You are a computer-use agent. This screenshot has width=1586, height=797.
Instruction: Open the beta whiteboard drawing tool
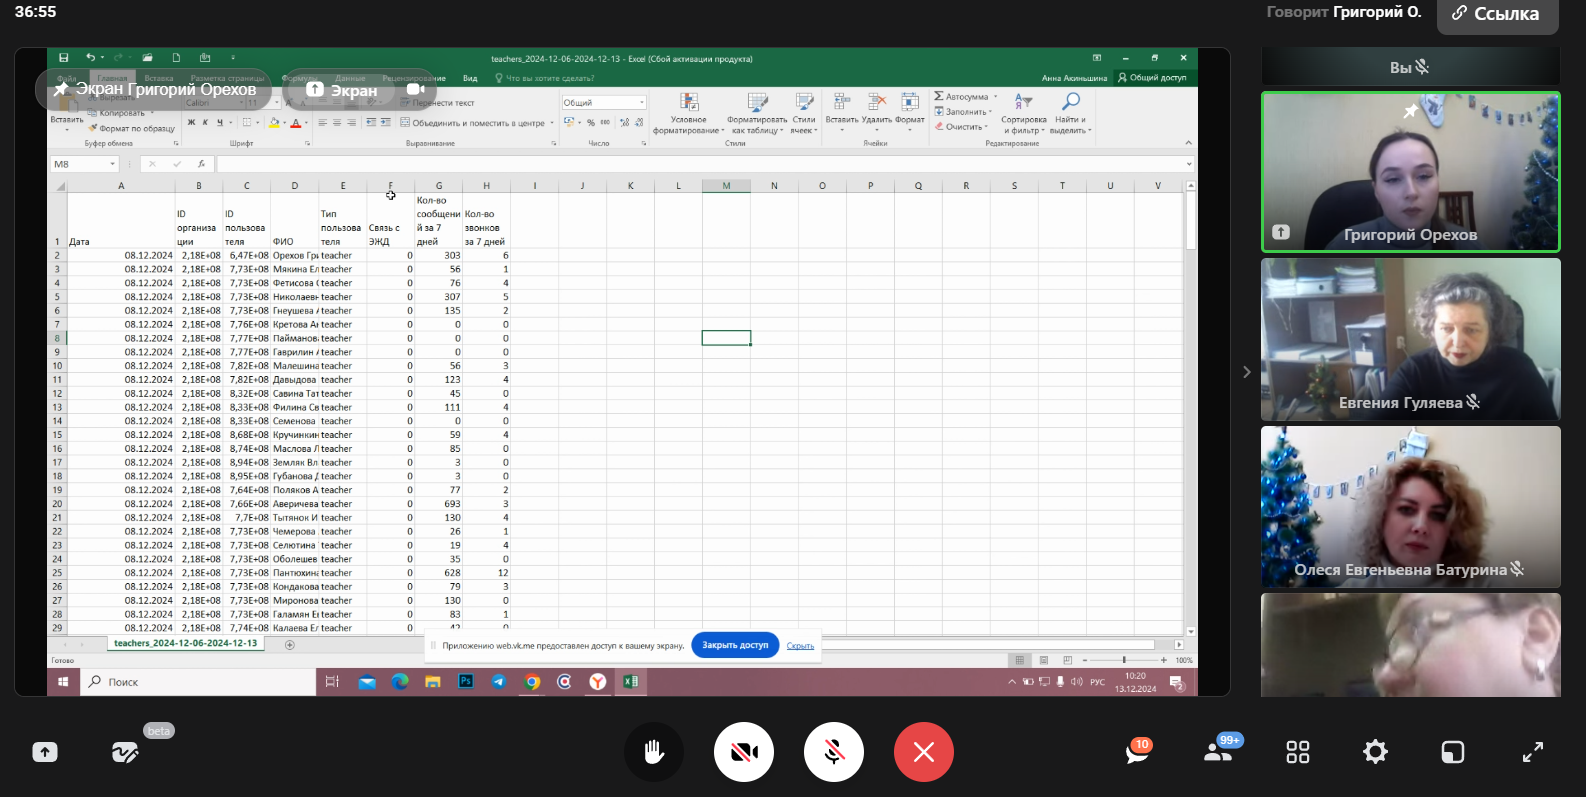coord(125,752)
